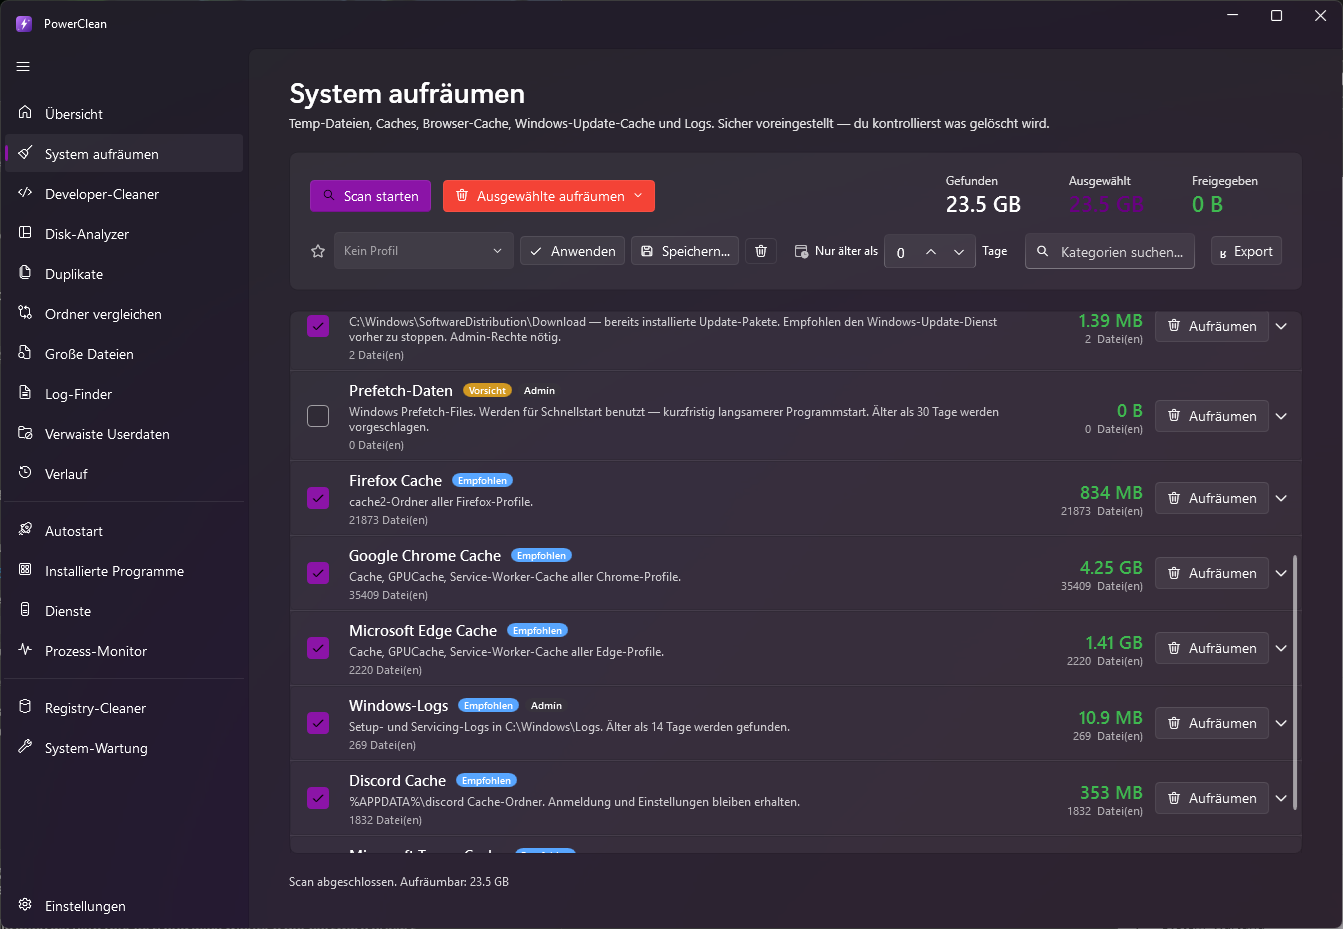Uncheck the Firefox Cache checkbox

(318, 498)
